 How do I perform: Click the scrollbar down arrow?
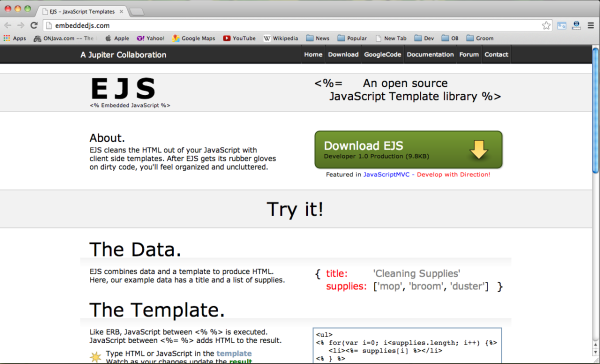[595, 353]
